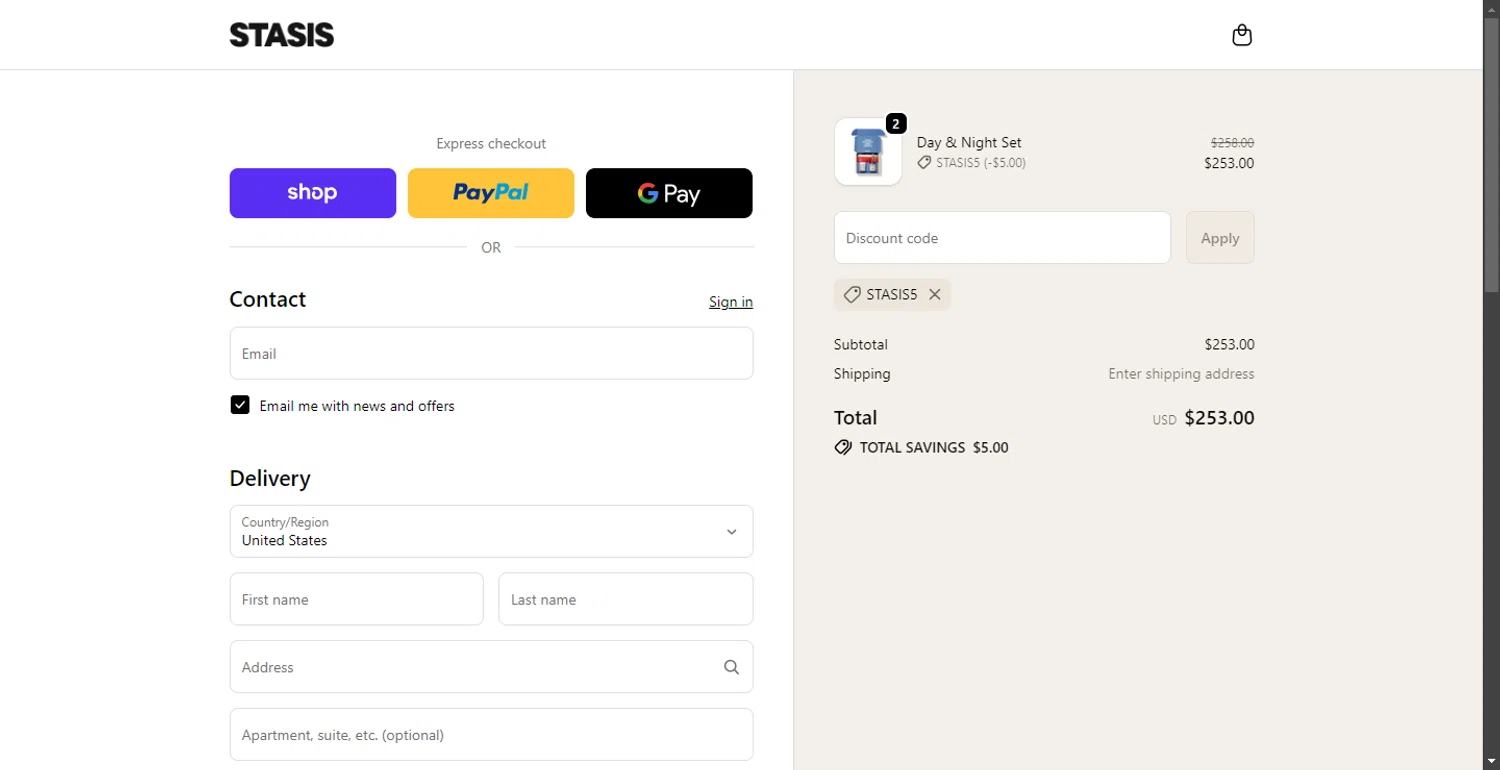
Task: Click the Discount code field
Action: click(1002, 238)
